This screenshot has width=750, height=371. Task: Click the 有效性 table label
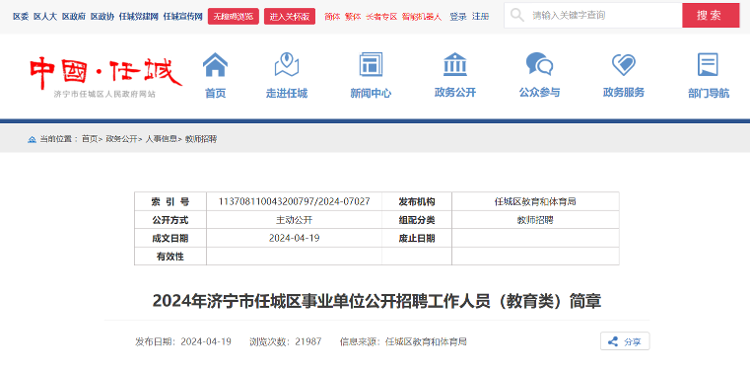coord(170,257)
